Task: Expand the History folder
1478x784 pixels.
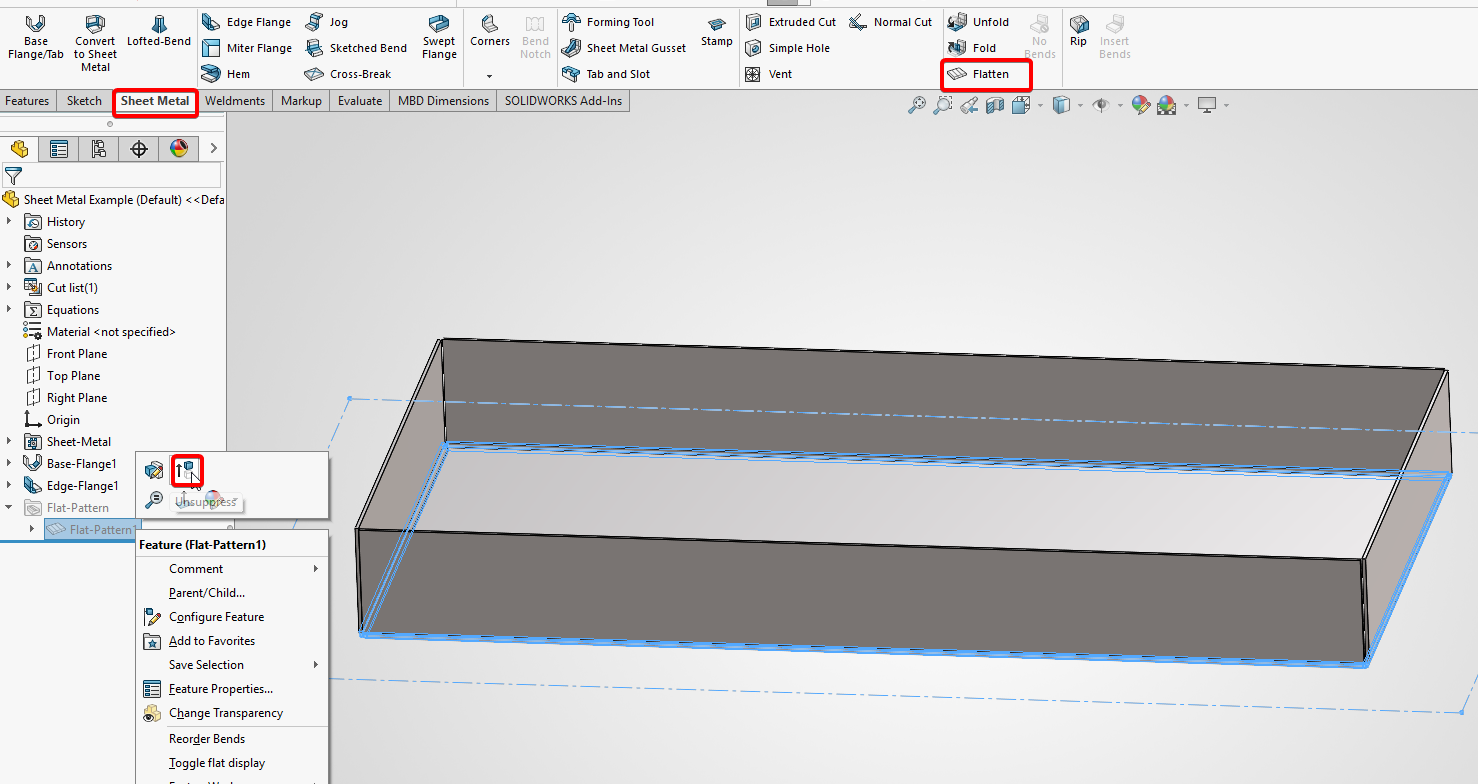Action: pos(9,221)
